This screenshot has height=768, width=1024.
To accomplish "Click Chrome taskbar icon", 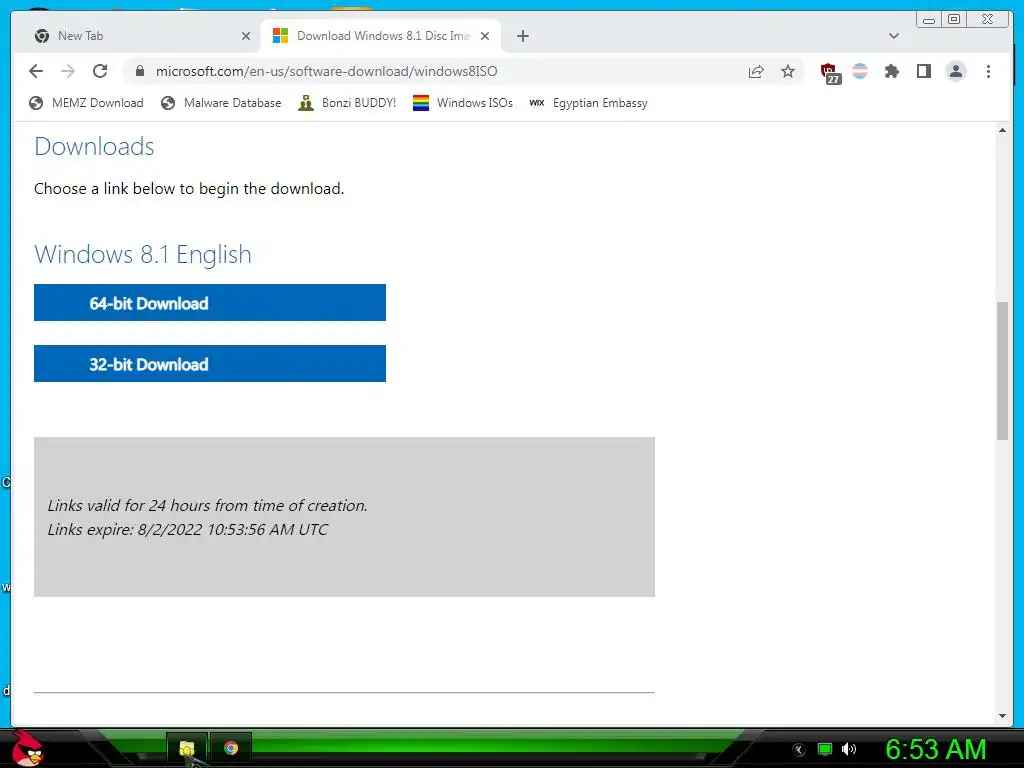I will point(231,748).
